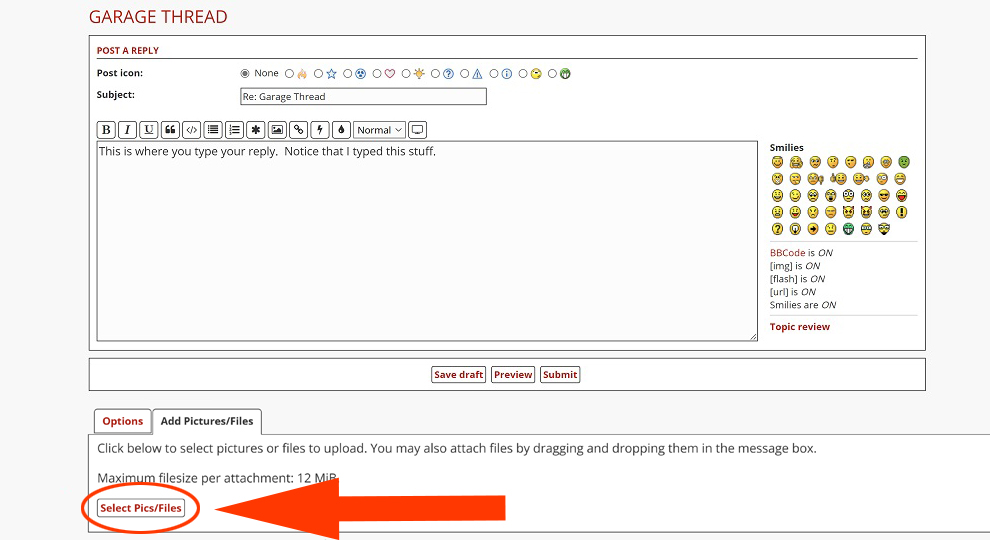Open the Add Pictures/Files tab

[207, 421]
